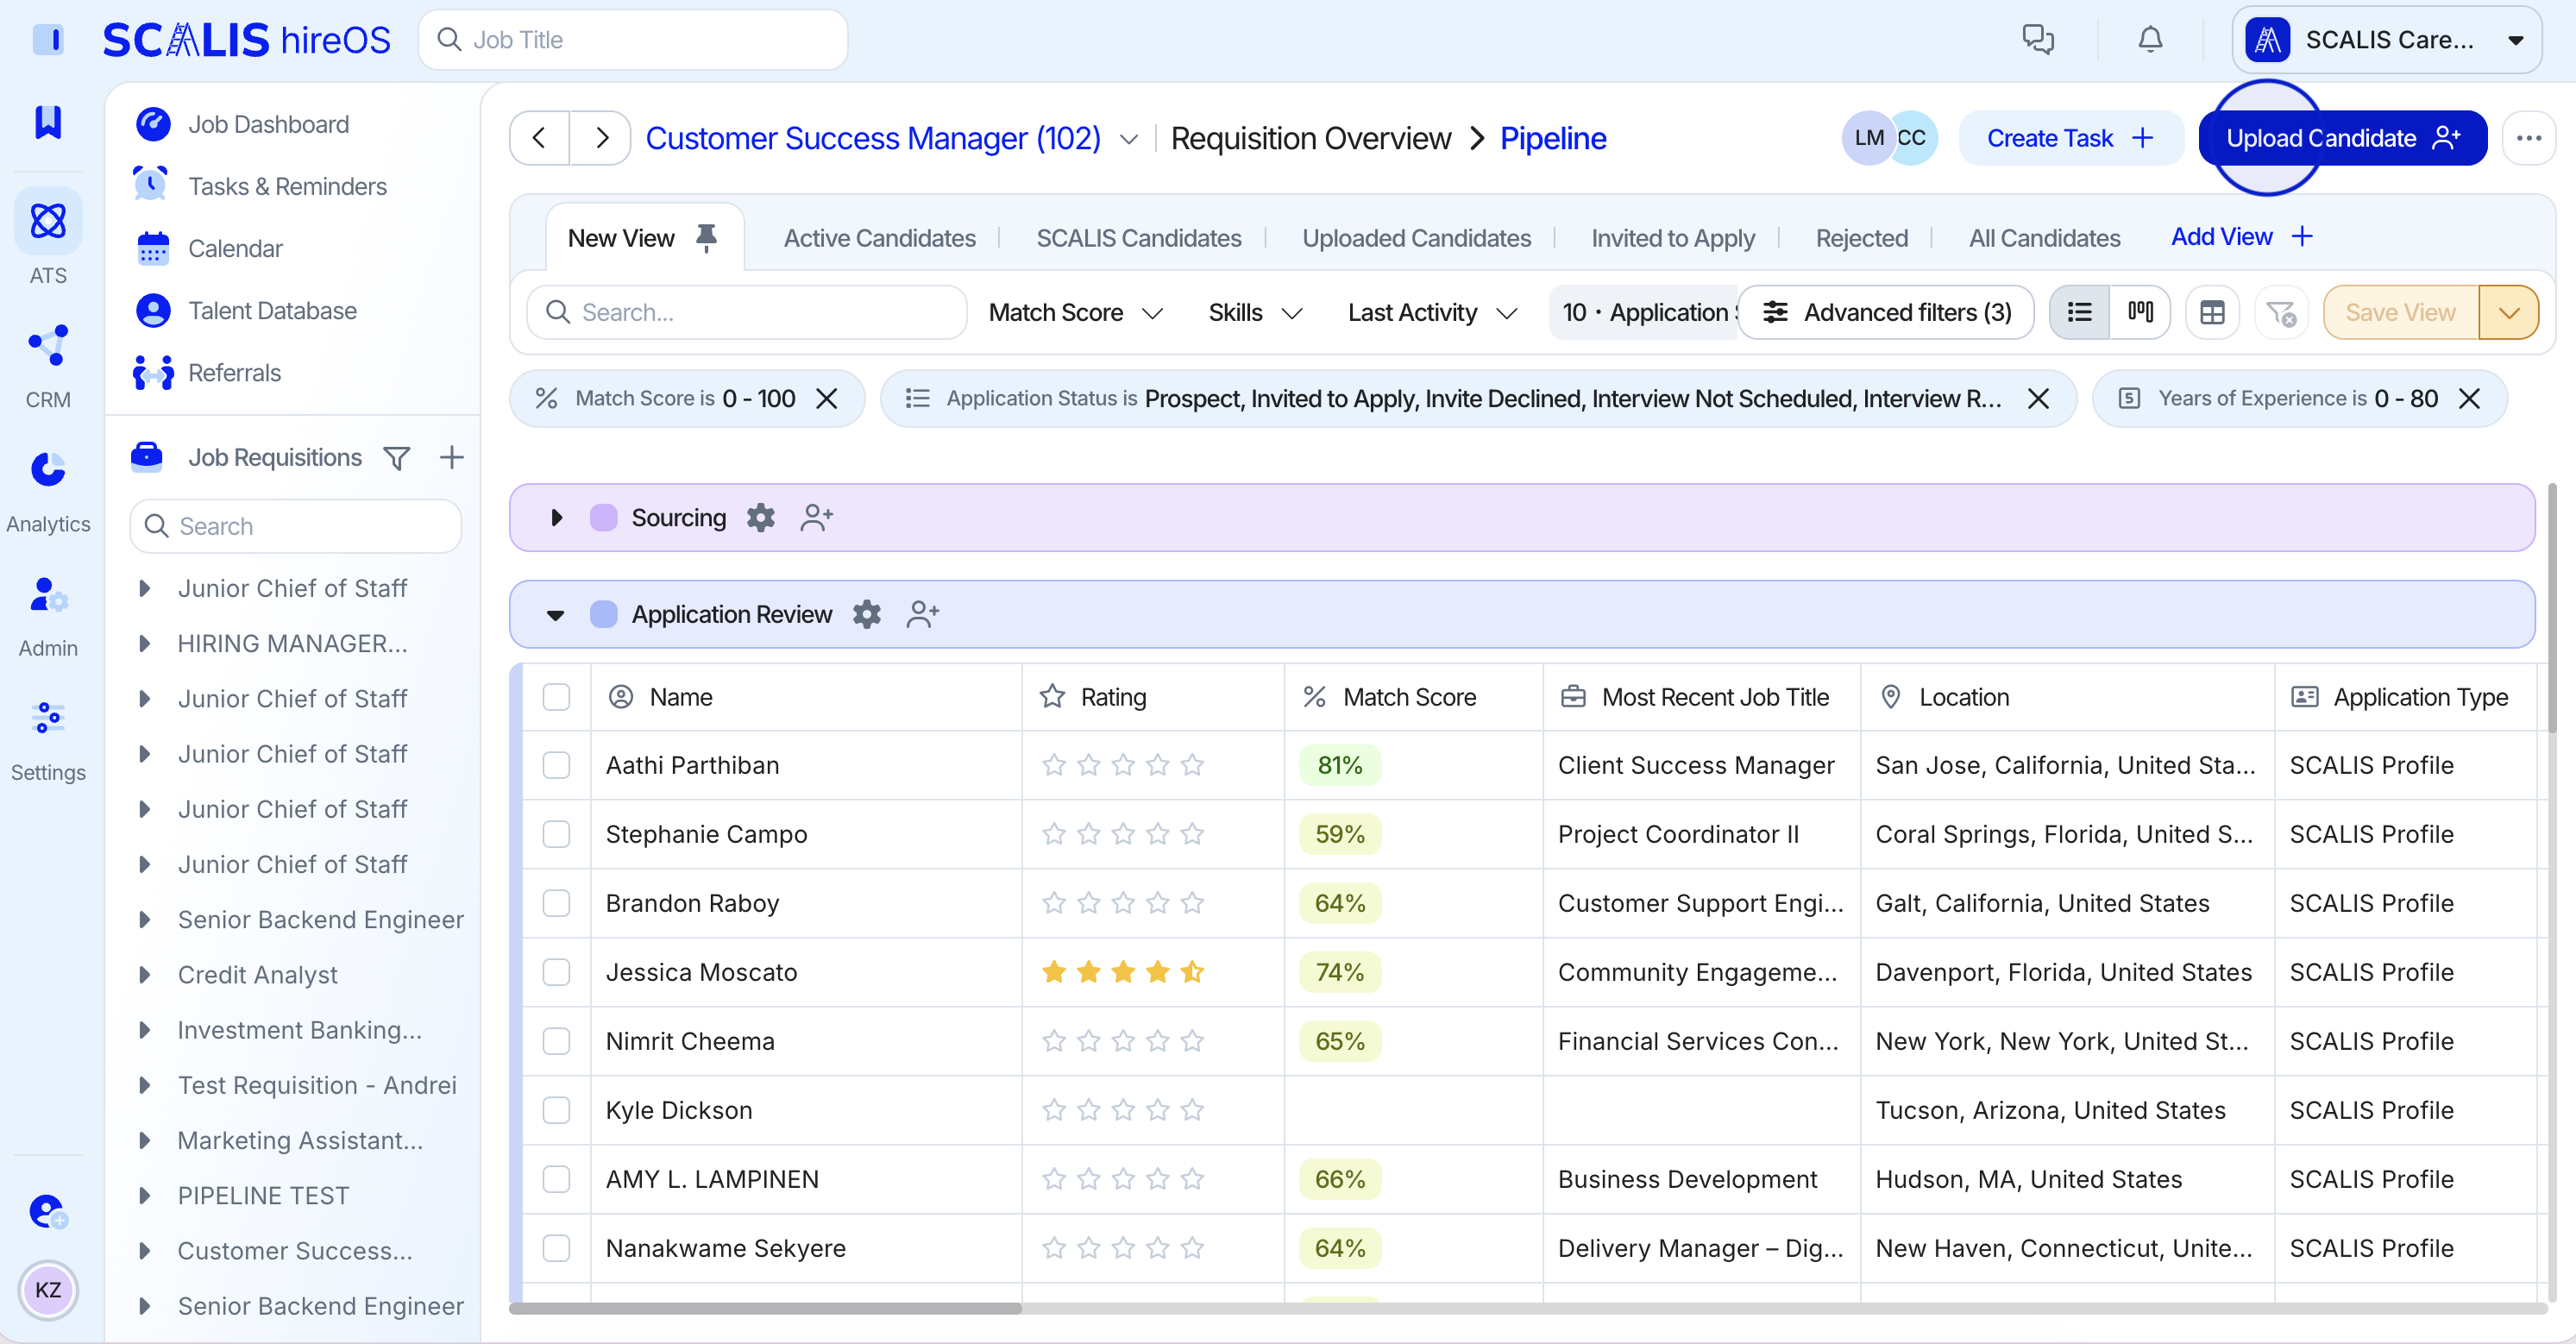The height and width of the screenshot is (1344, 2576).
Task: Add candidate to Application Review stage
Action: click(x=922, y=614)
